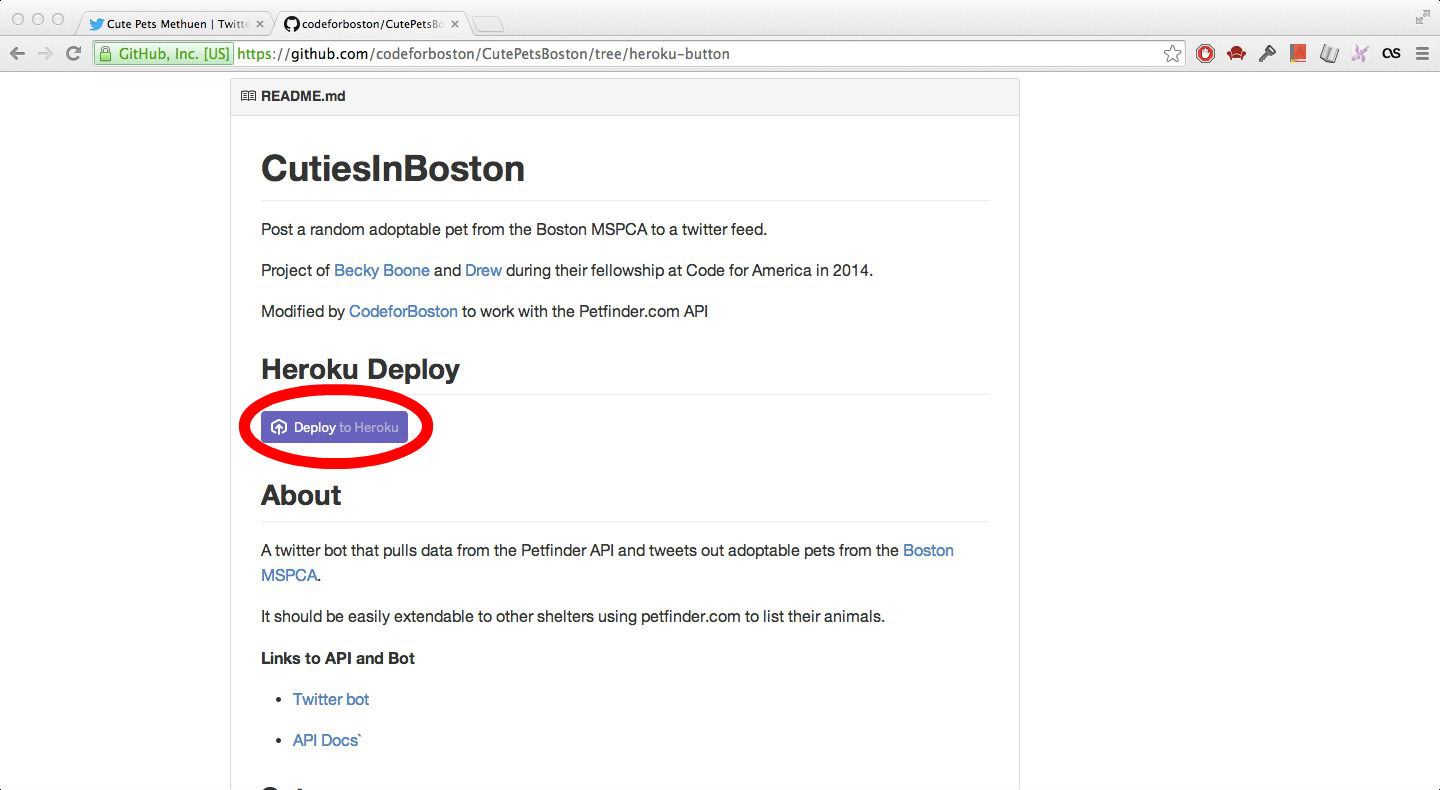This screenshot has height=790, width=1440.
Task: Click the README.md book icon
Action: (248, 96)
